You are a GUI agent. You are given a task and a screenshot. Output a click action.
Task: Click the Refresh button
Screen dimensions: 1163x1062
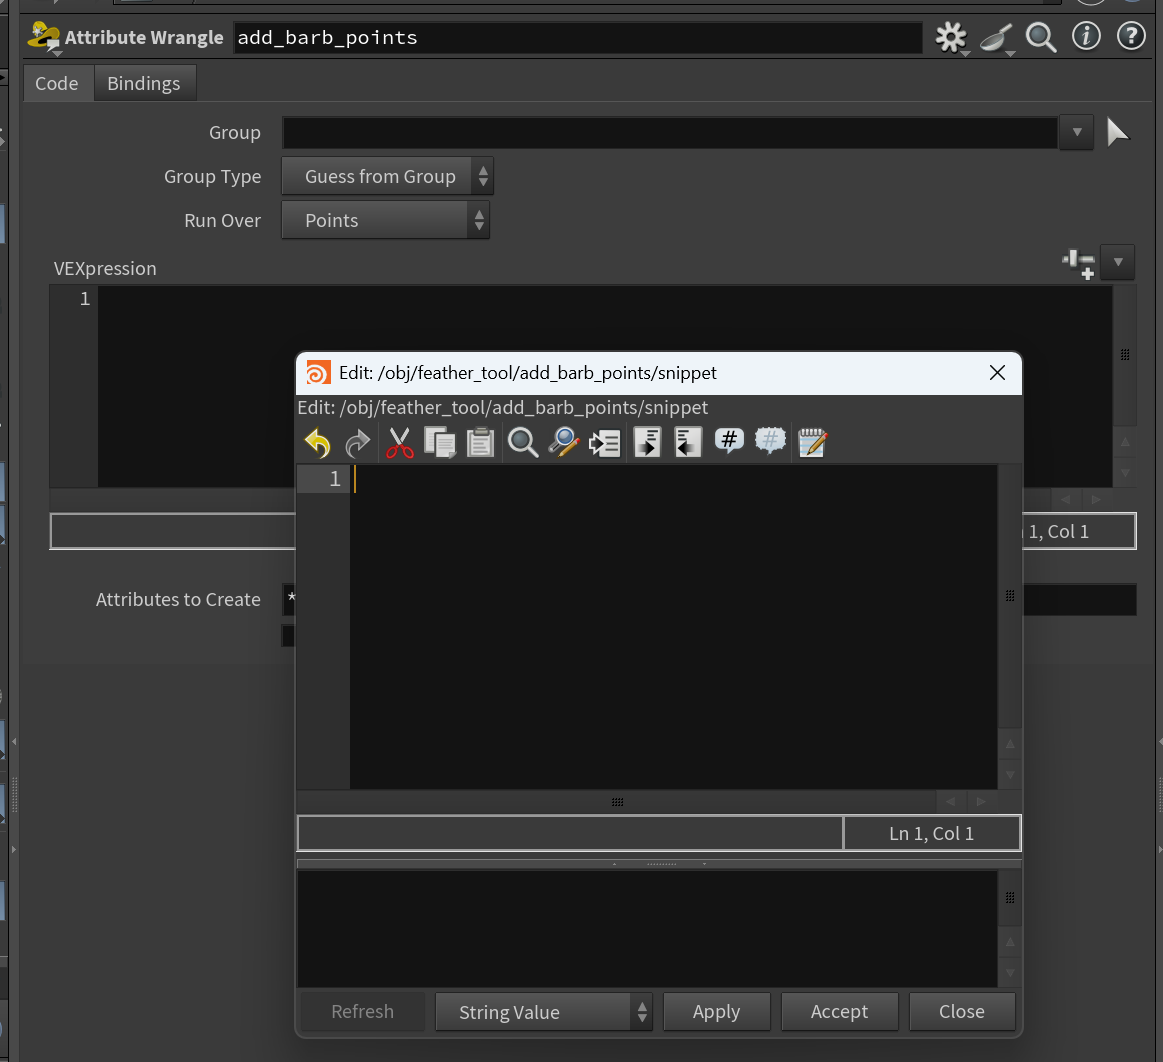(362, 1012)
